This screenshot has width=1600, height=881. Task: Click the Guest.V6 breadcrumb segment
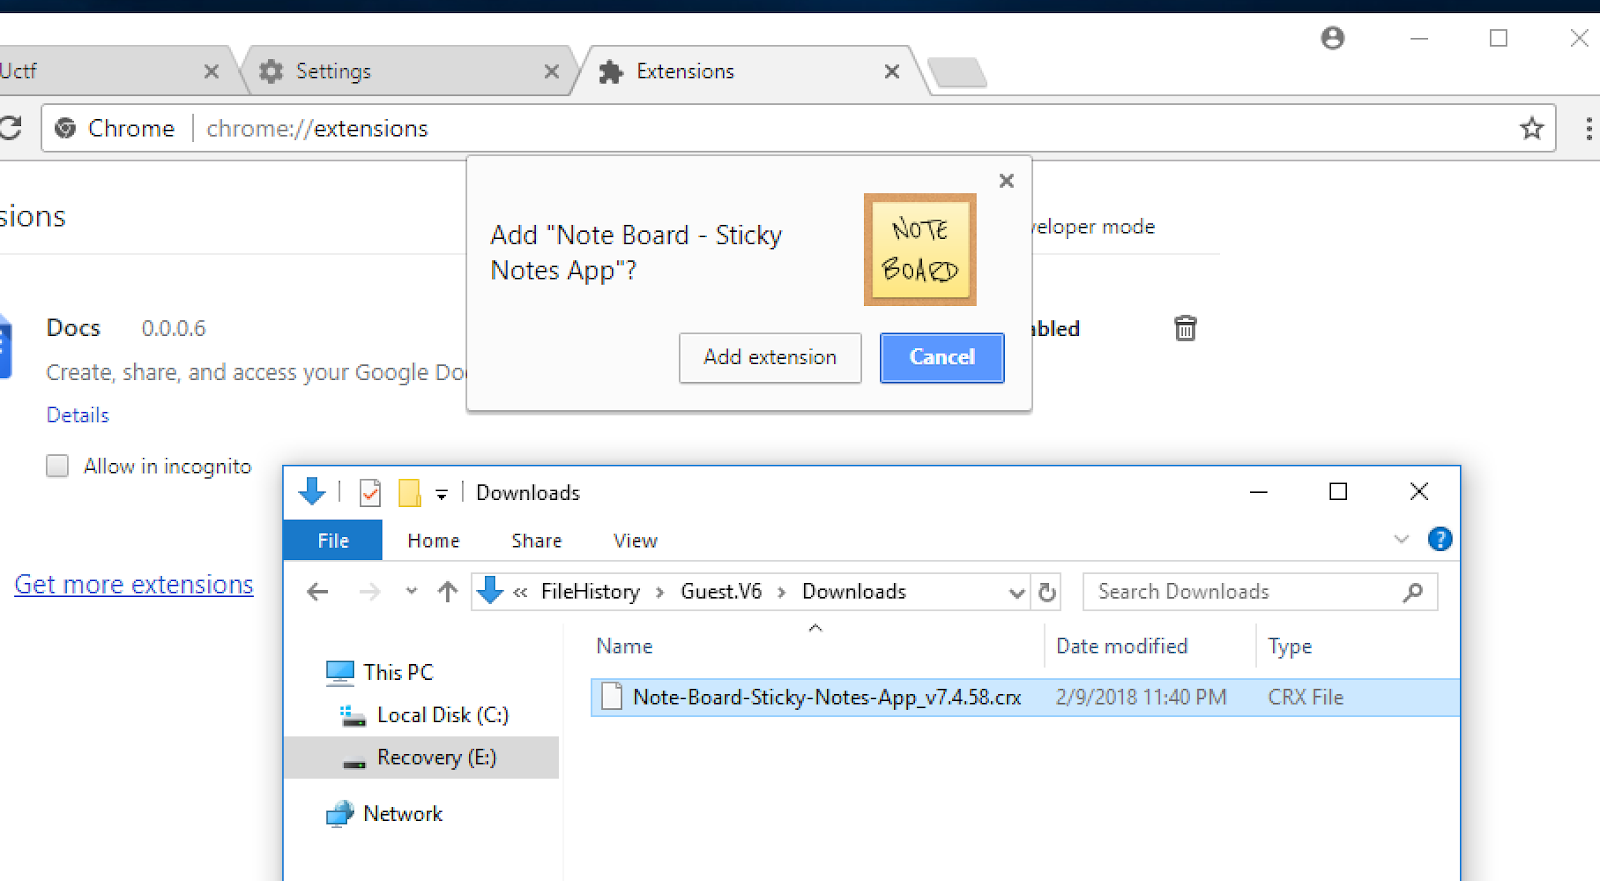point(721,592)
